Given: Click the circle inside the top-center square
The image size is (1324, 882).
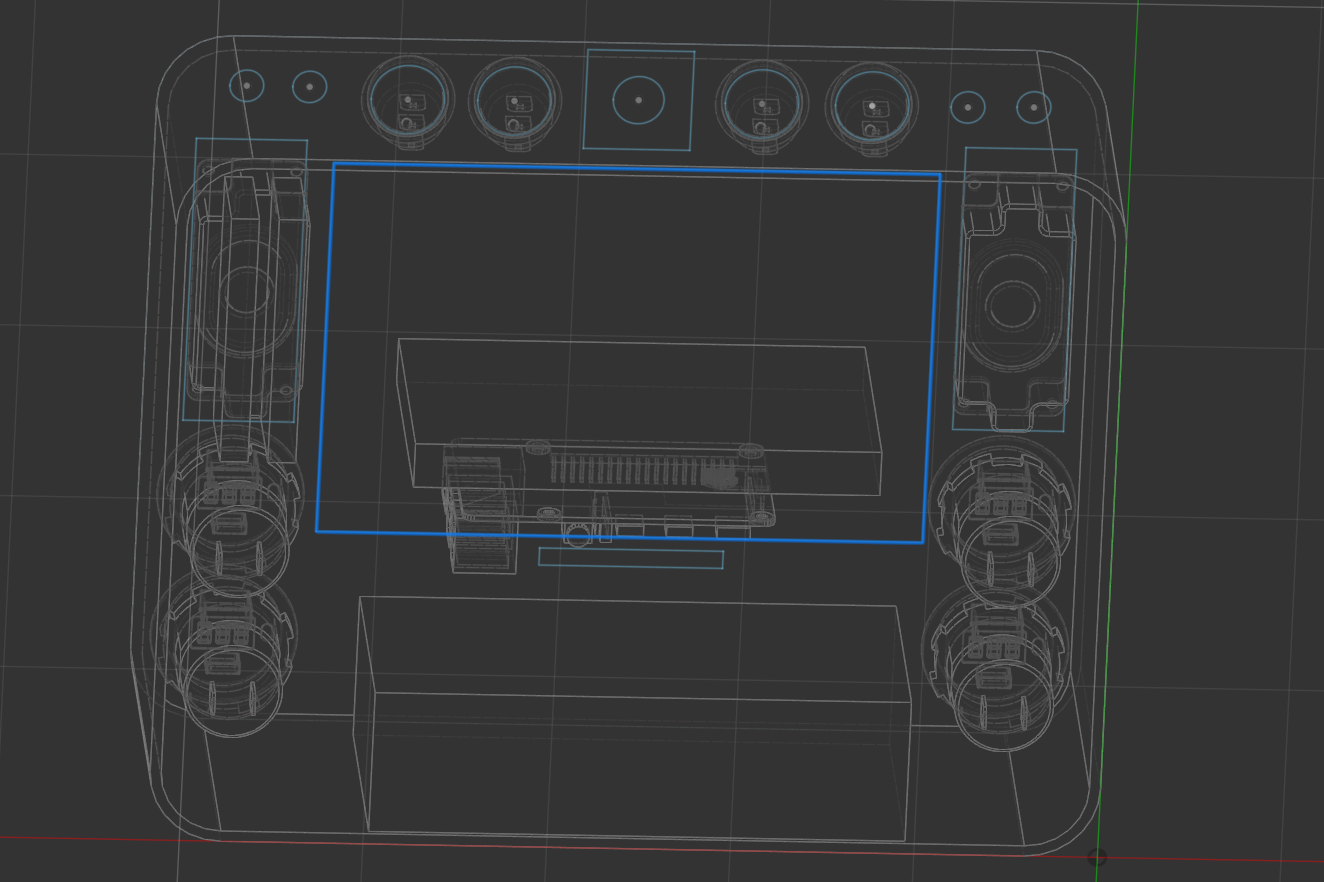Looking at the screenshot, I should (638, 100).
